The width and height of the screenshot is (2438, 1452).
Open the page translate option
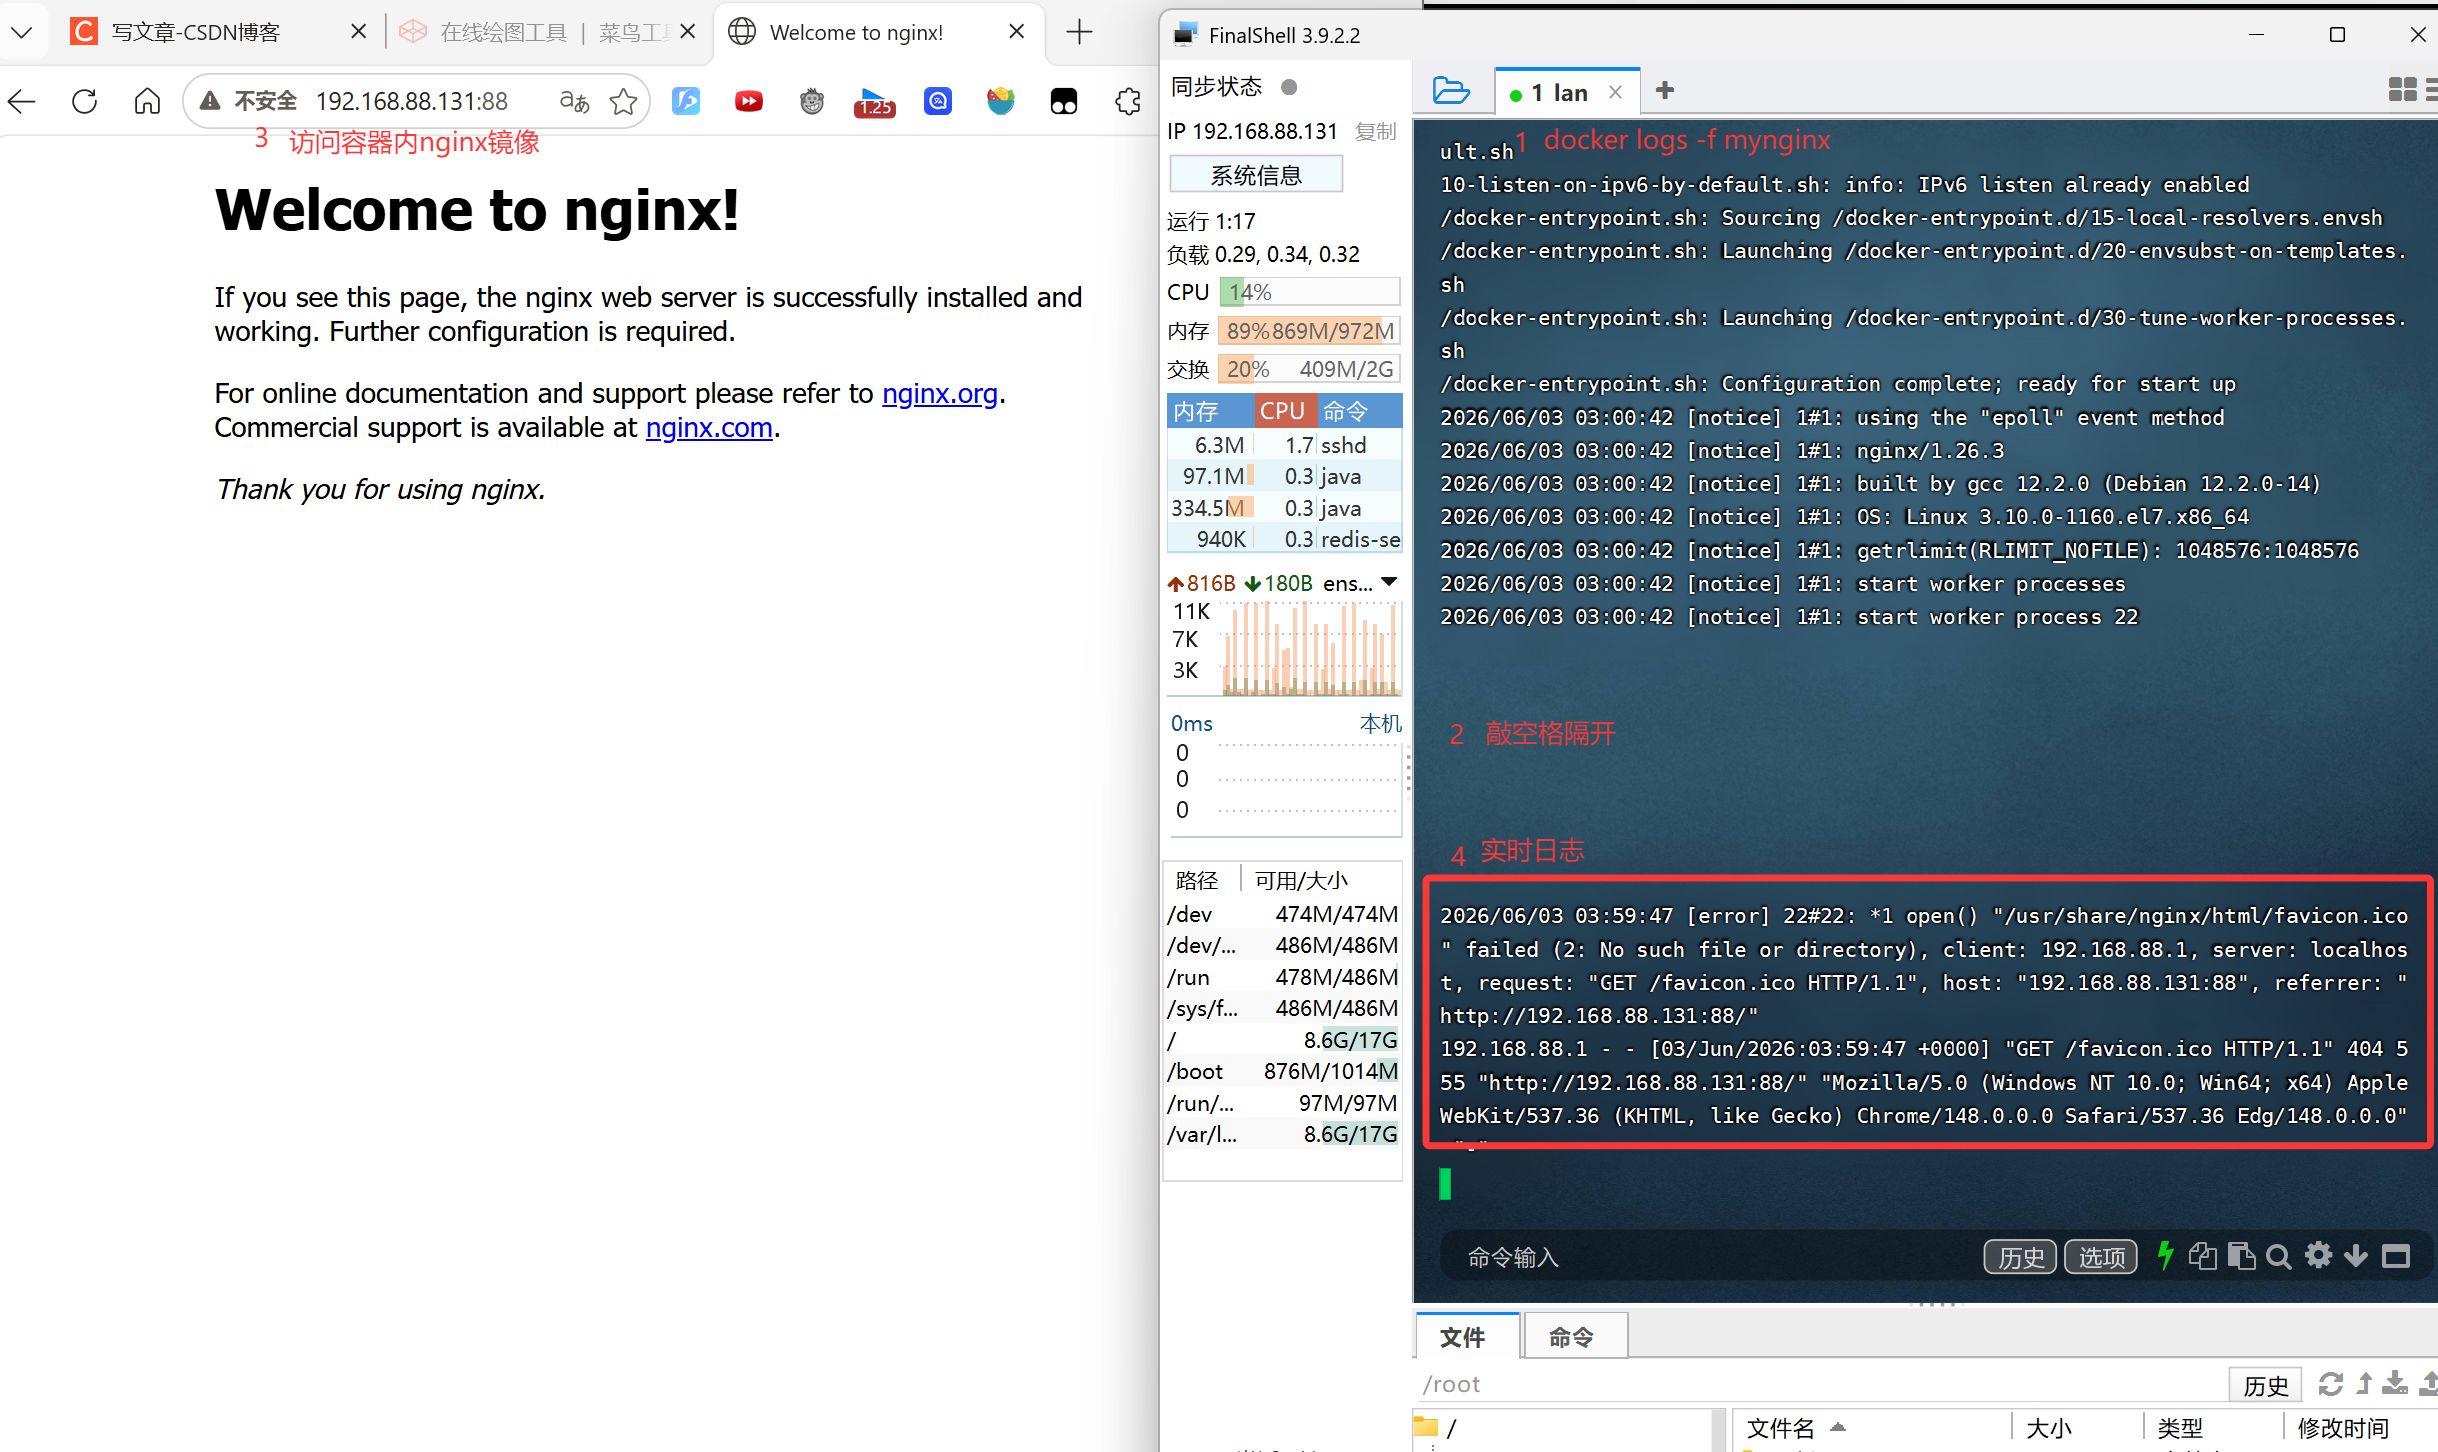pos(574,101)
